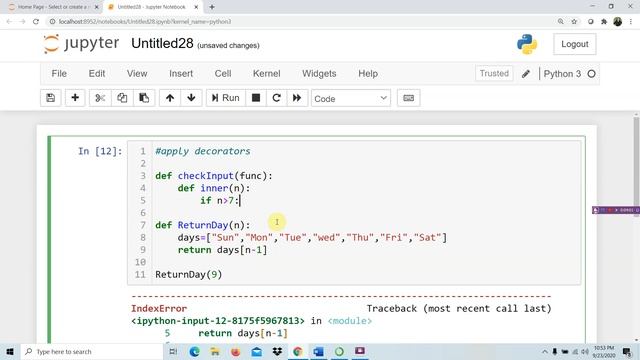Insert a cell below with the plus icon
This screenshot has height=360, width=640.
click(x=75, y=98)
